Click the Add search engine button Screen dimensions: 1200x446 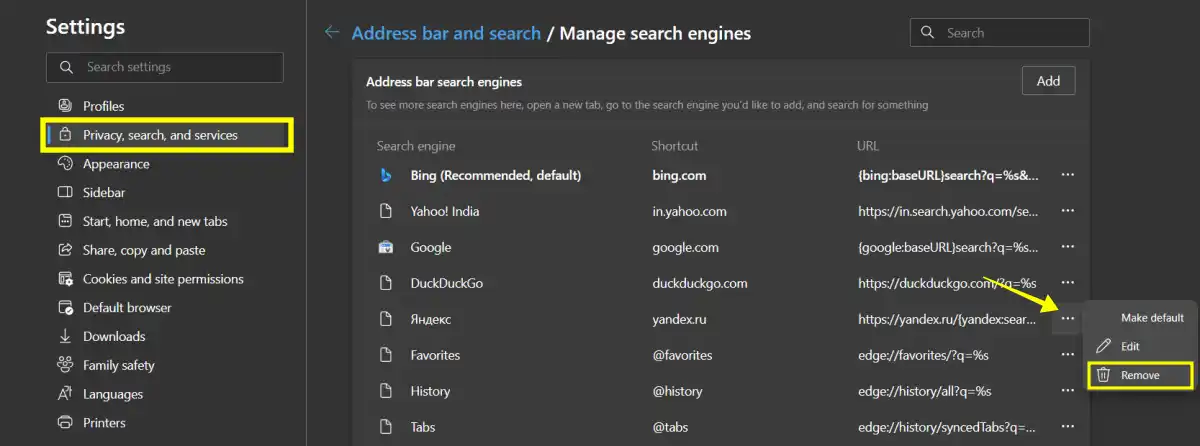tap(1048, 81)
